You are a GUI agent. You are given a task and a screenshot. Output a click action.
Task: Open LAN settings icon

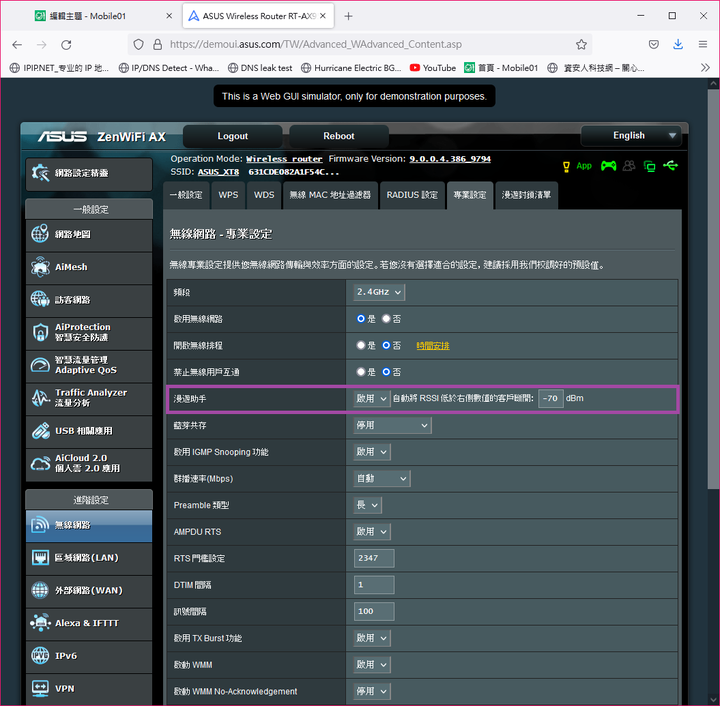(40, 558)
